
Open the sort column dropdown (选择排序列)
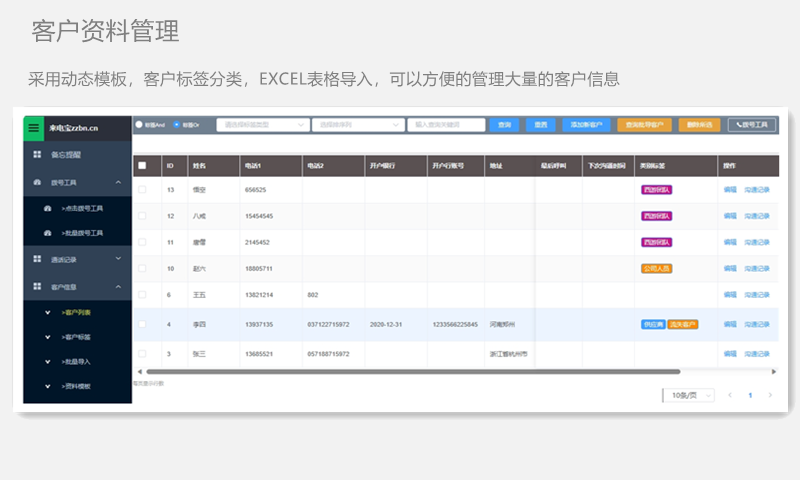pyautogui.click(x=359, y=125)
